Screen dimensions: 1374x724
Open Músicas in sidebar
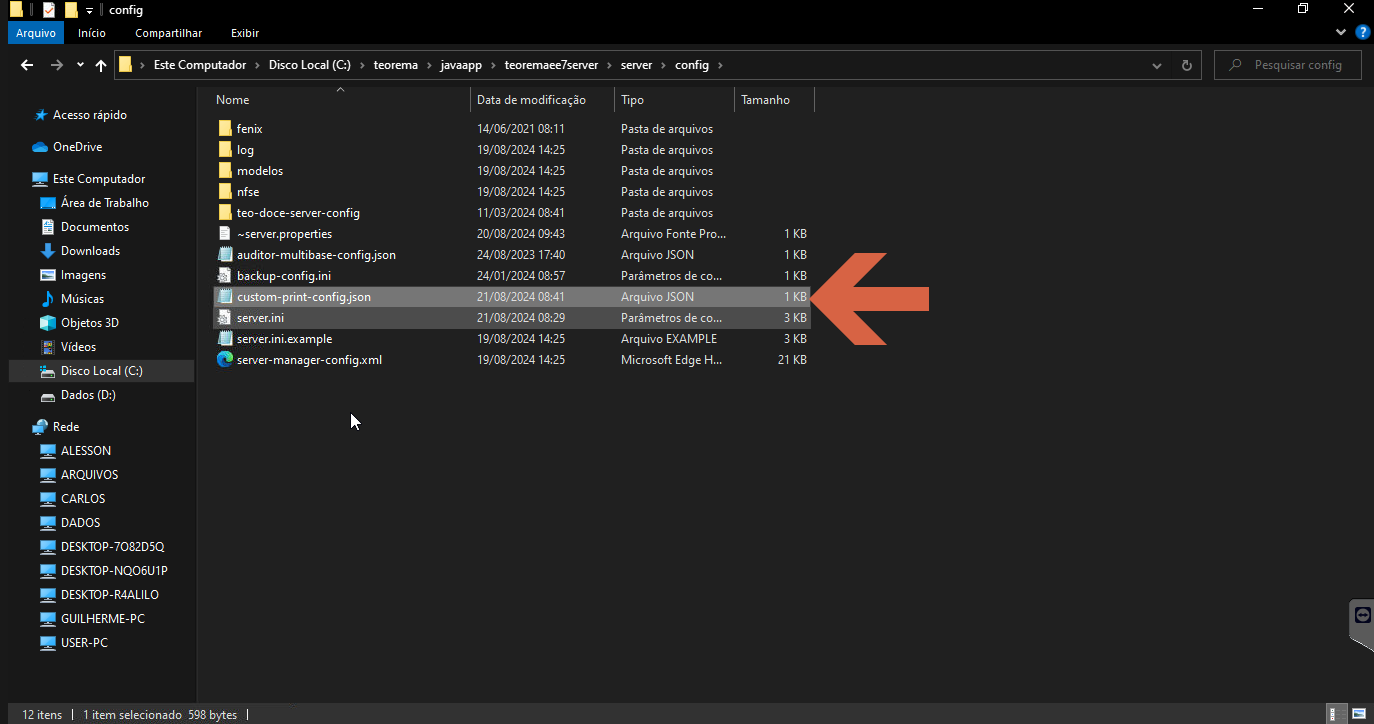pos(82,299)
